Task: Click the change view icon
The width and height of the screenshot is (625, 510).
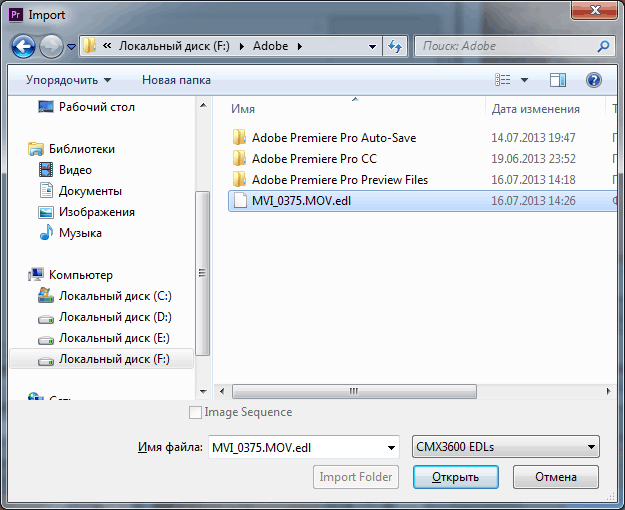Action: point(503,80)
